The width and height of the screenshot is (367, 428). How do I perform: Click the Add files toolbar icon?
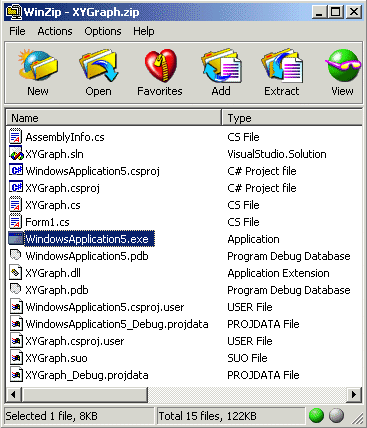click(221, 66)
